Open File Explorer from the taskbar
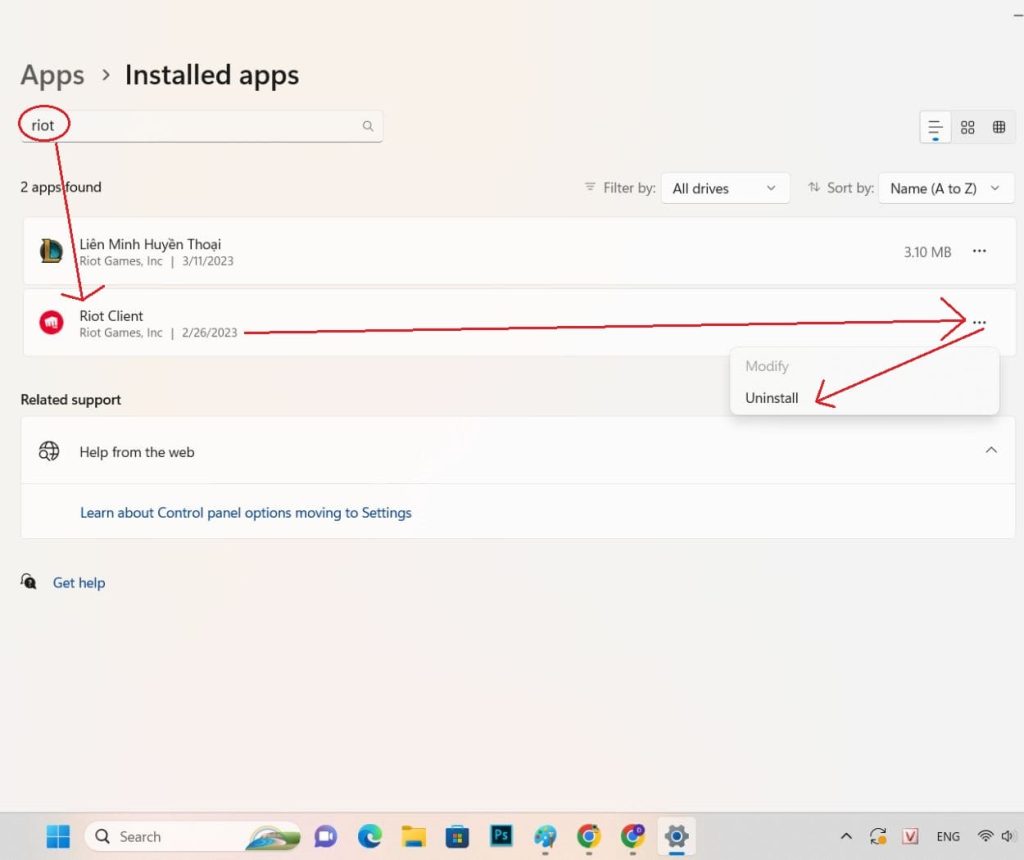 (413, 836)
